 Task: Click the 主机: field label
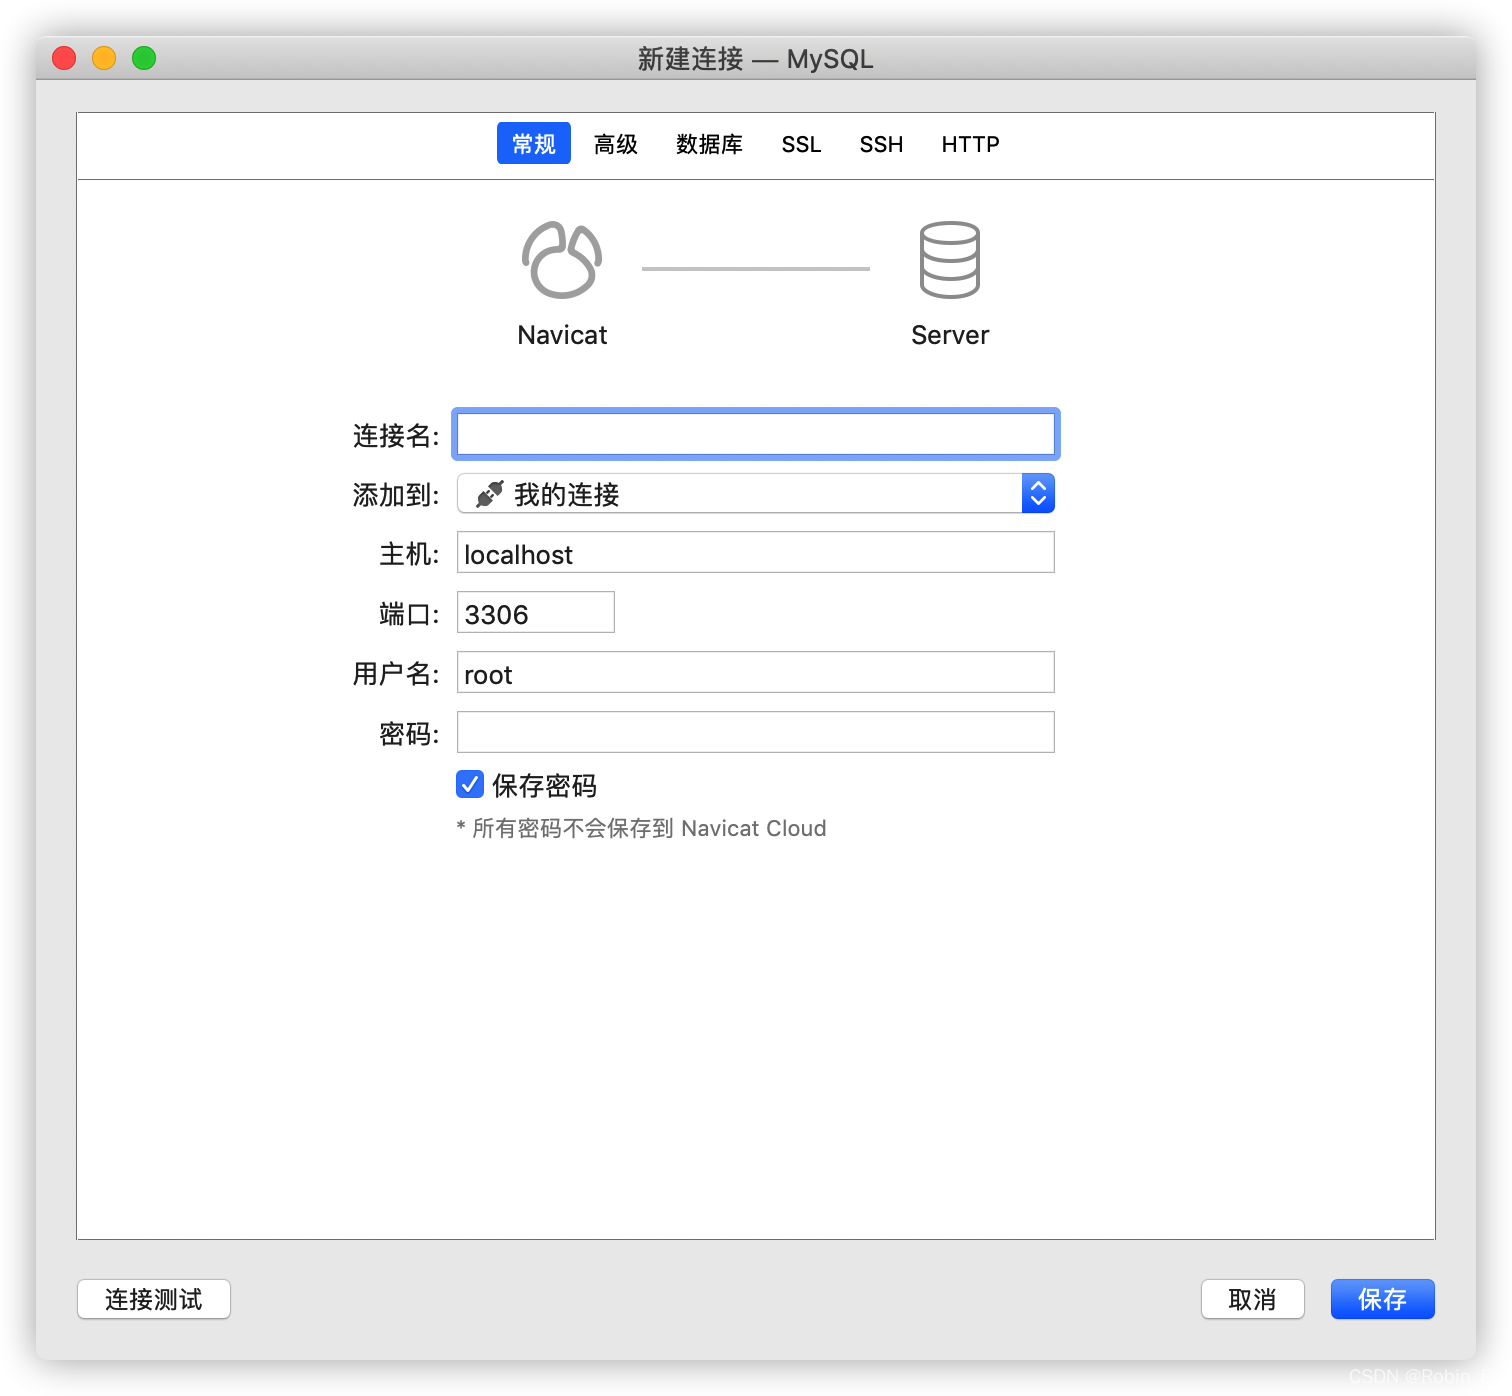pos(409,554)
